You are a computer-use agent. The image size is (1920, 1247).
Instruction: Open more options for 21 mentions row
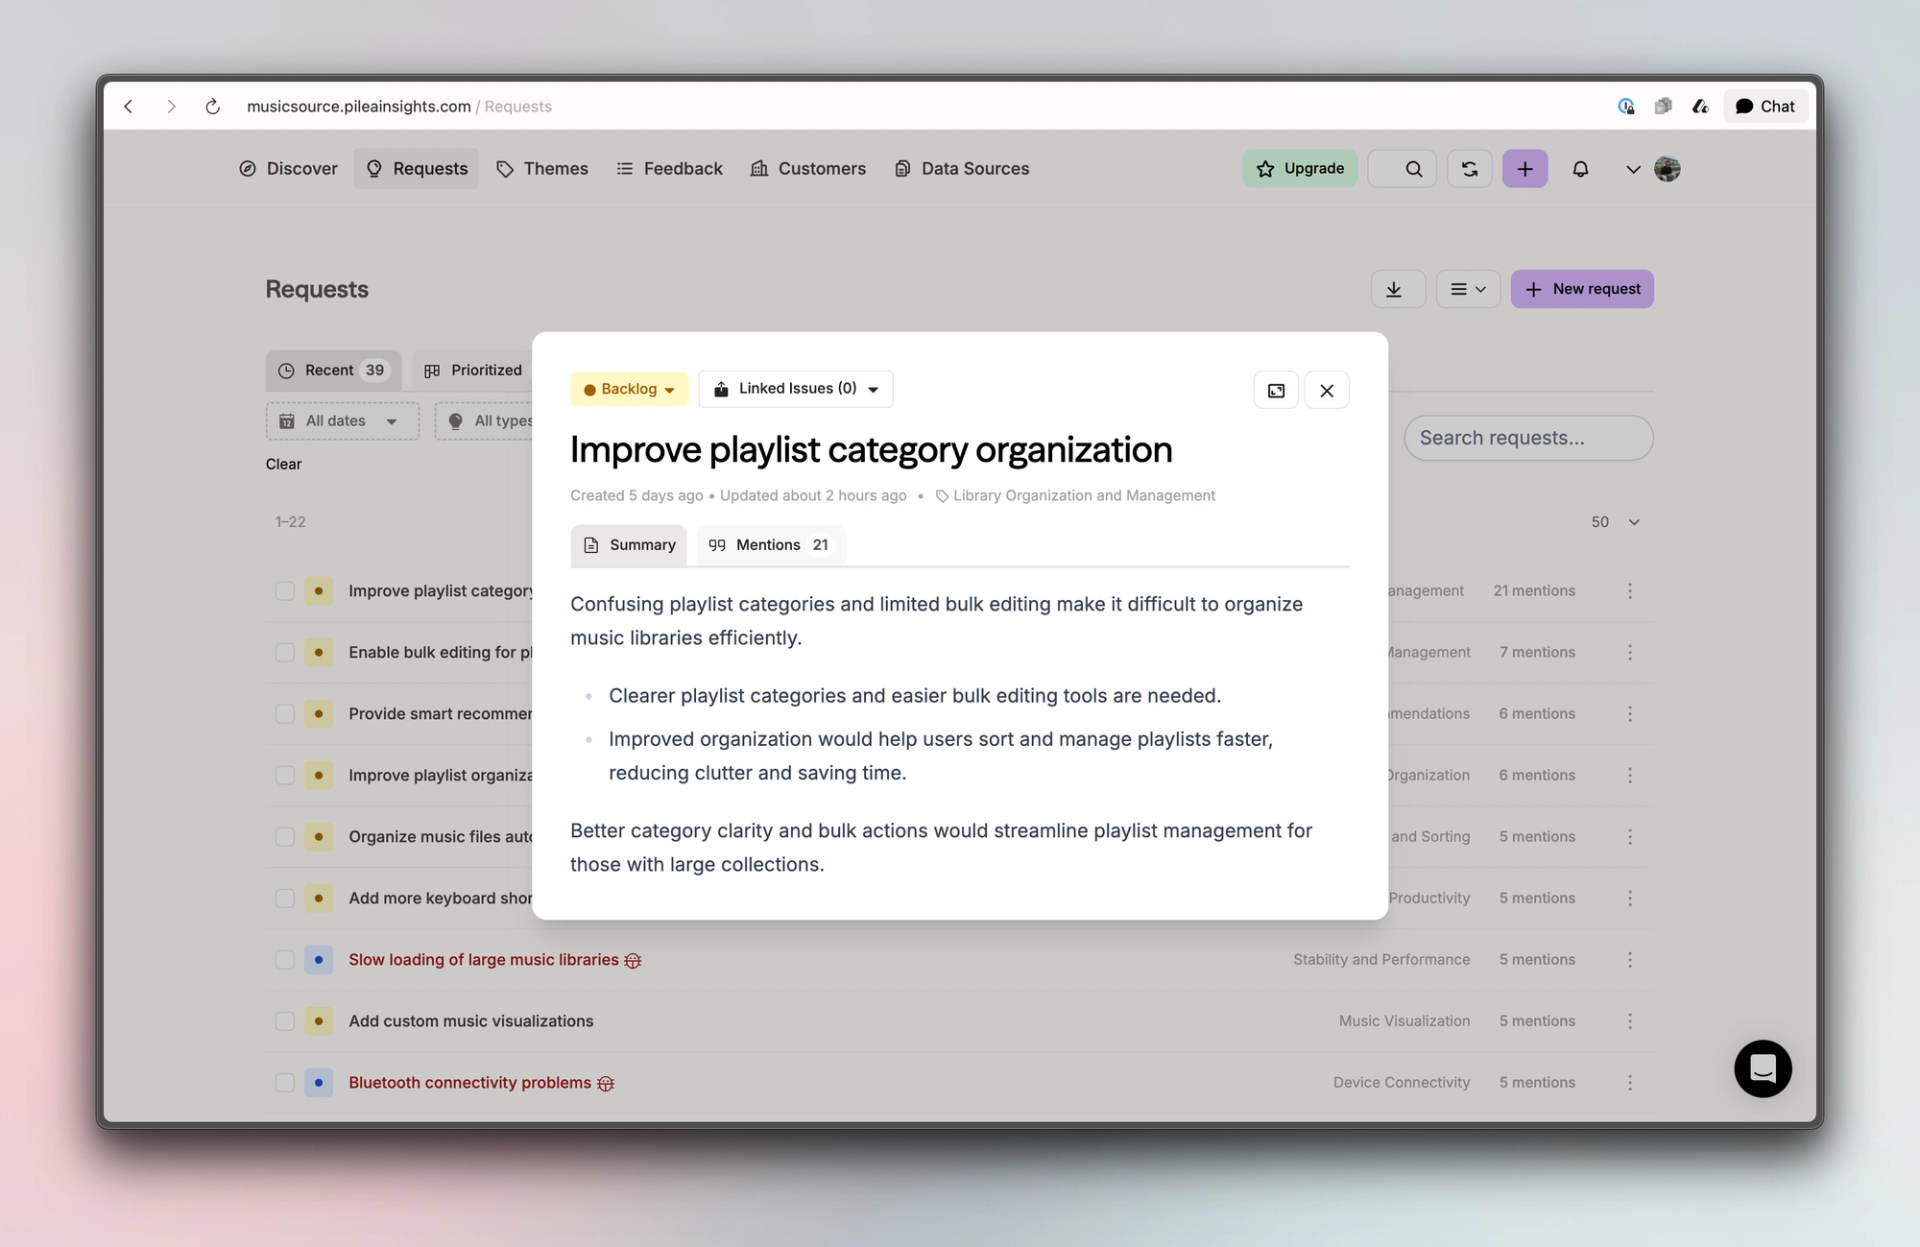pos(1630,591)
